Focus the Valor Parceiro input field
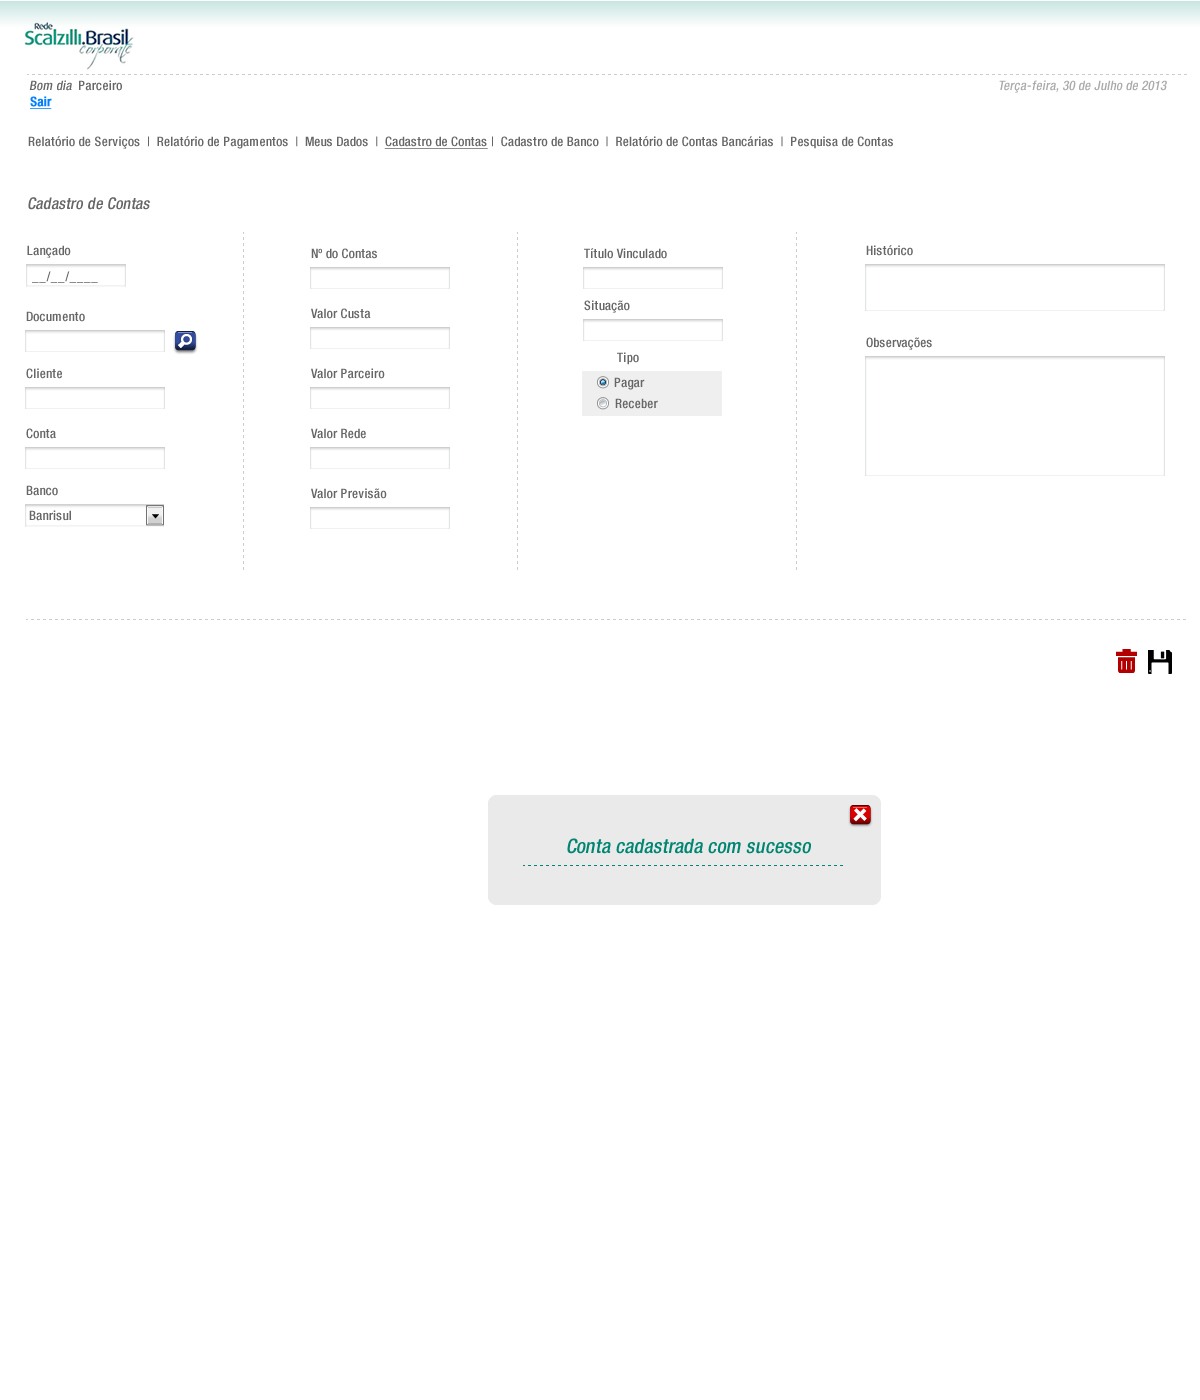The image size is (1200, 1400). pos(380,398)
